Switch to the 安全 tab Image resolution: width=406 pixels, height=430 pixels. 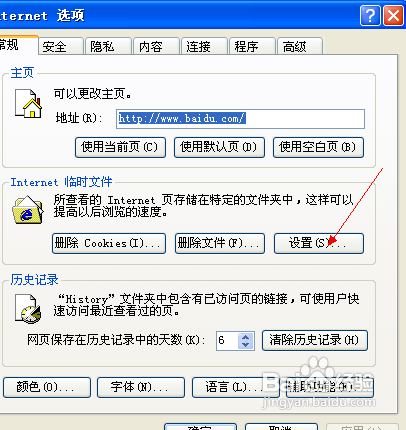(x=60, y=46)
